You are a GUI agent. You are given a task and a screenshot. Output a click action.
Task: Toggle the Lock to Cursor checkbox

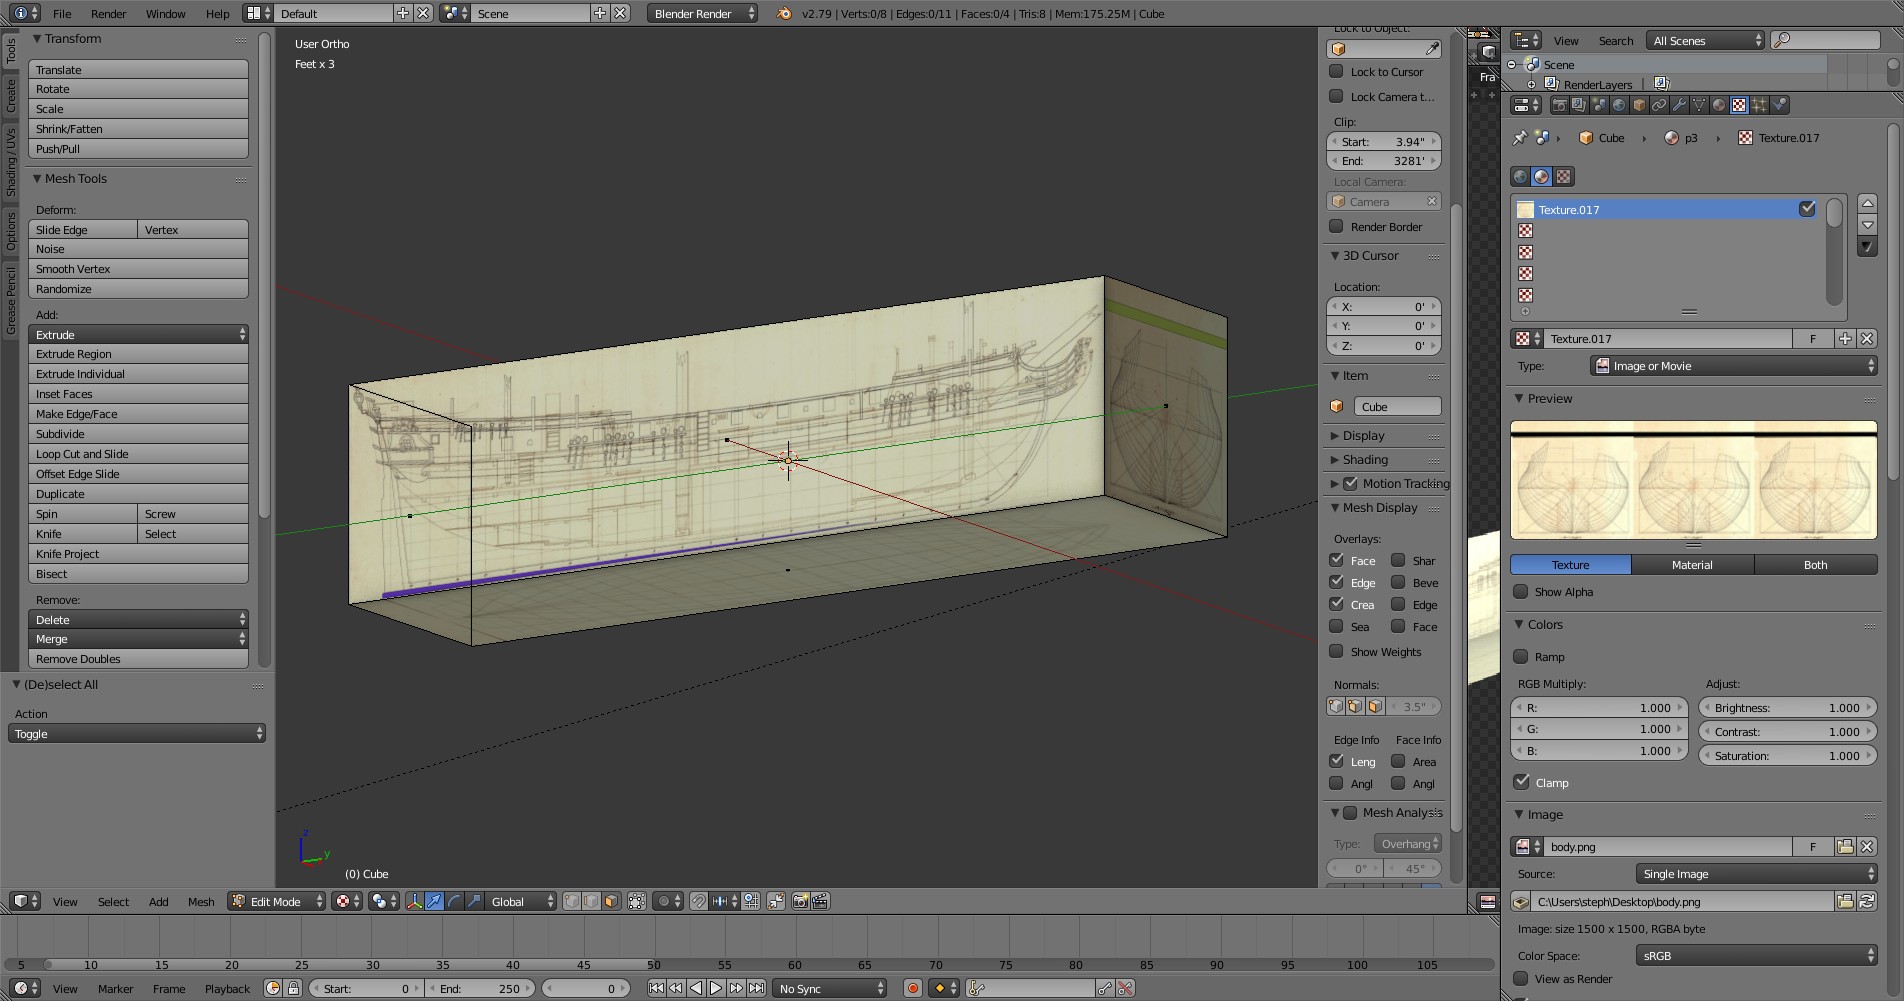1336,72
